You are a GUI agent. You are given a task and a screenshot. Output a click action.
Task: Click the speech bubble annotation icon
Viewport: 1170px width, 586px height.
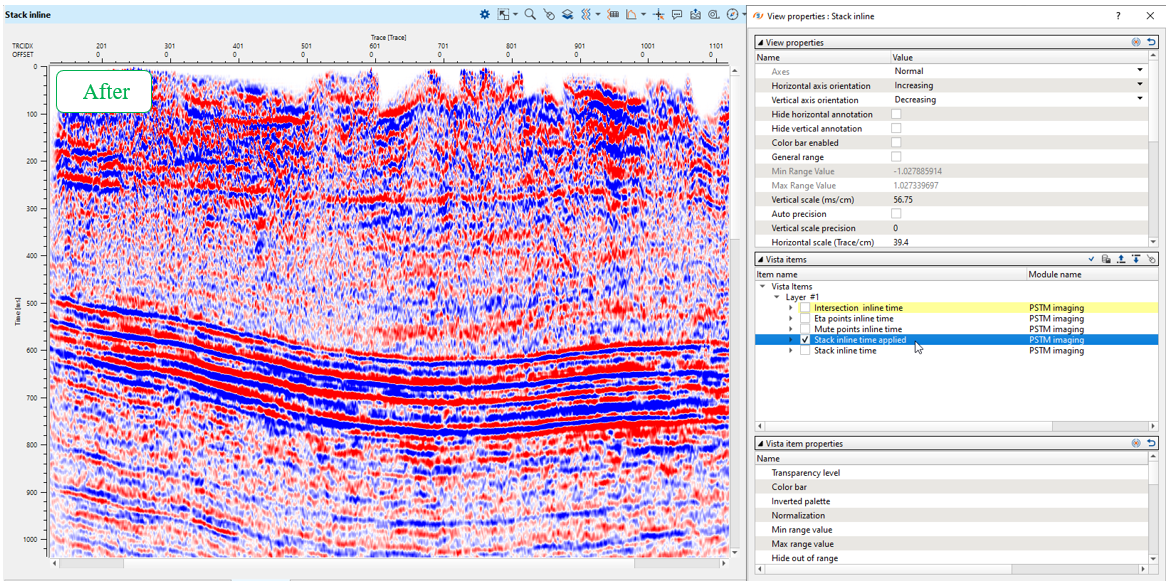click(x=677, y=15)
